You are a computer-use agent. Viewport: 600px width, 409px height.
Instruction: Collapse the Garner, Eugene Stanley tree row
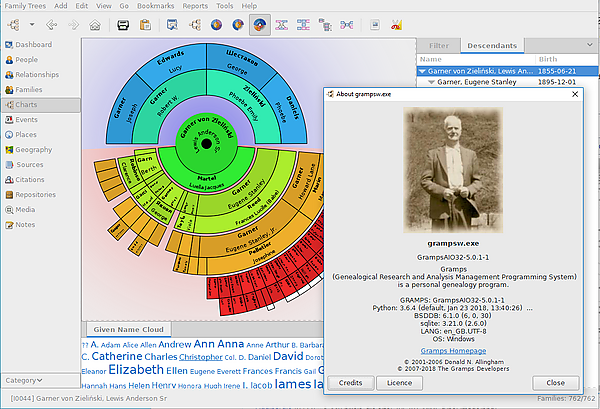(431, 82)
